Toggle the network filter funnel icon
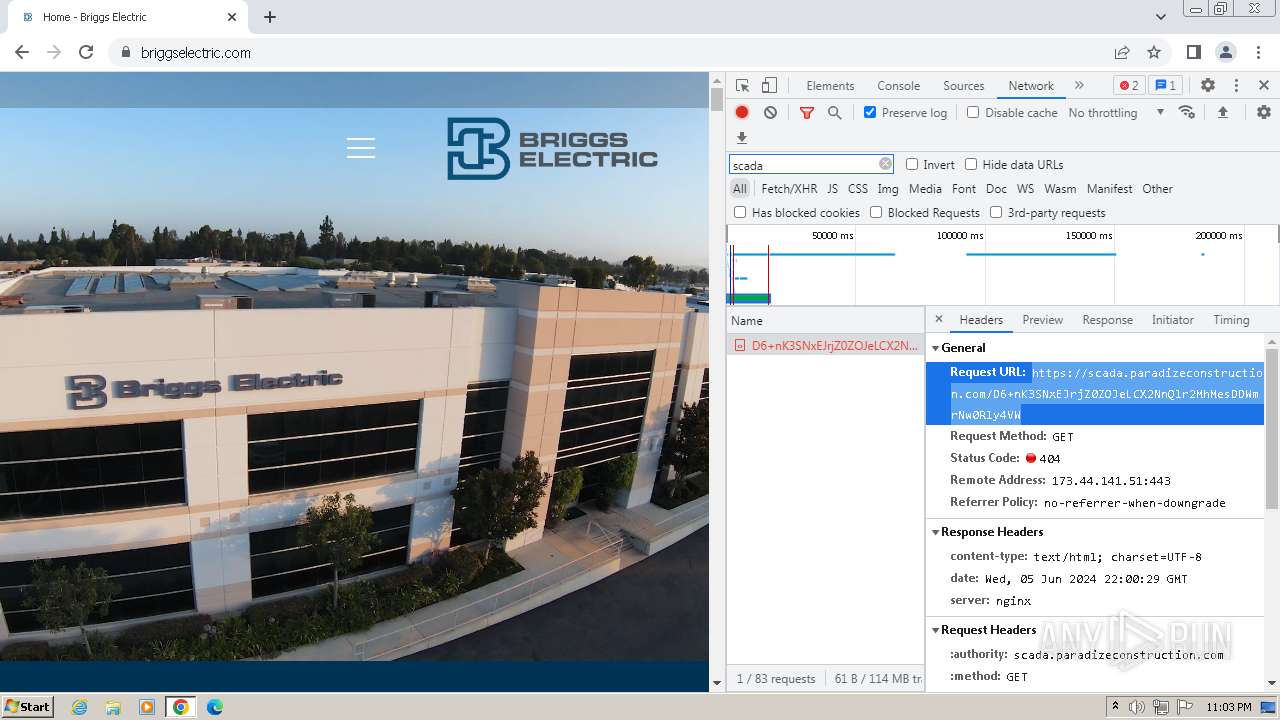1280x720 pixels. [x=807, y=113]
